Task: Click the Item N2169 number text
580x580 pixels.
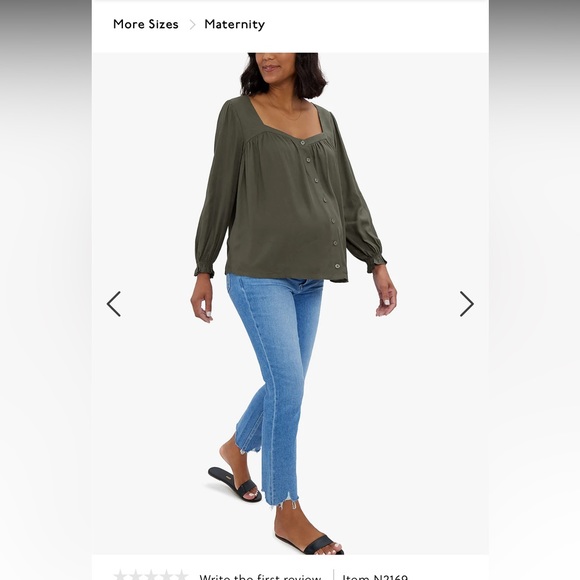Action: [375, 577]
